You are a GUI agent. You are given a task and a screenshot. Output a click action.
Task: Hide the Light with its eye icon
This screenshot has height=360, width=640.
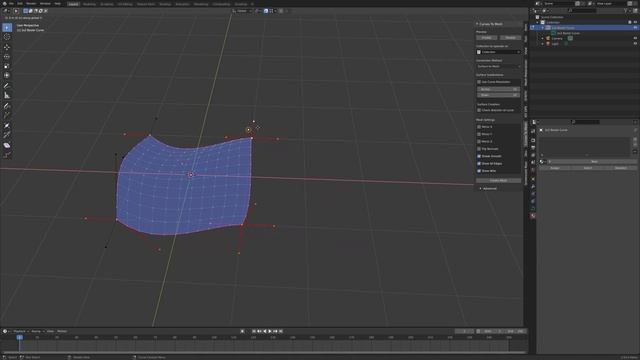(x=635, y=44)
